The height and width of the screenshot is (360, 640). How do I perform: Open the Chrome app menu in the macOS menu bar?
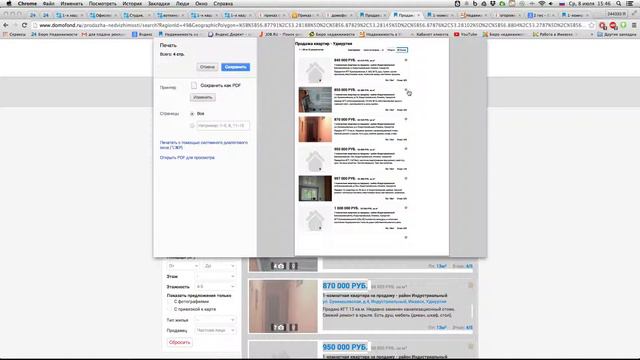point(27,3)
